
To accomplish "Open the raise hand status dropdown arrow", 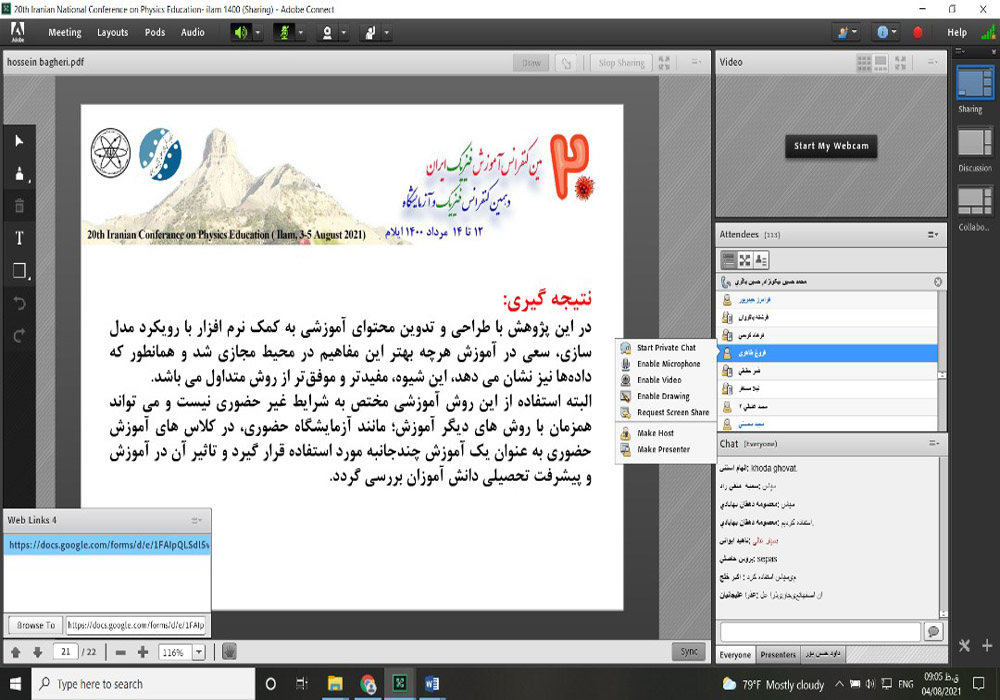I will coord(387,32).
